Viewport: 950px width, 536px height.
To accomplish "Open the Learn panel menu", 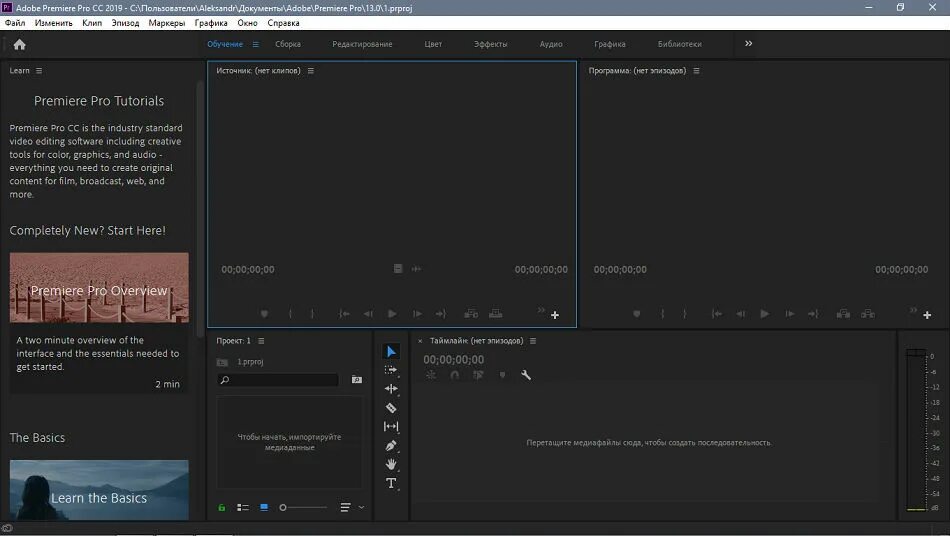I will [x=39, y=71].
